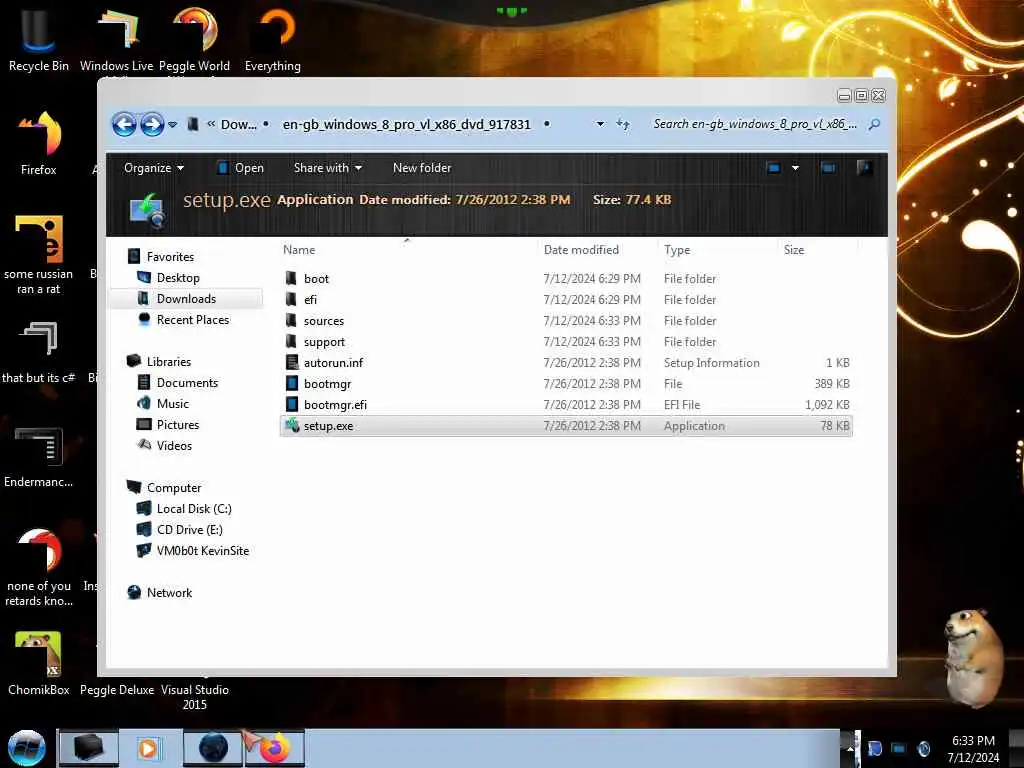Select setup.exe in the file list

566,426
